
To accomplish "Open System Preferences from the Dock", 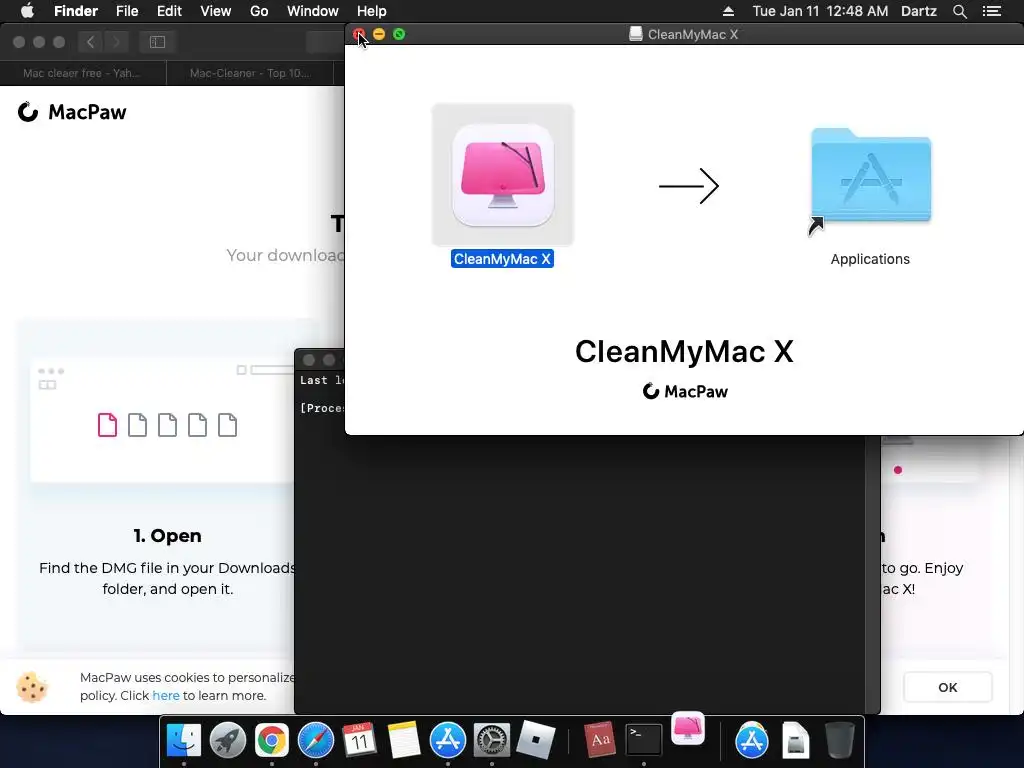I will click(x=492, y=741).
